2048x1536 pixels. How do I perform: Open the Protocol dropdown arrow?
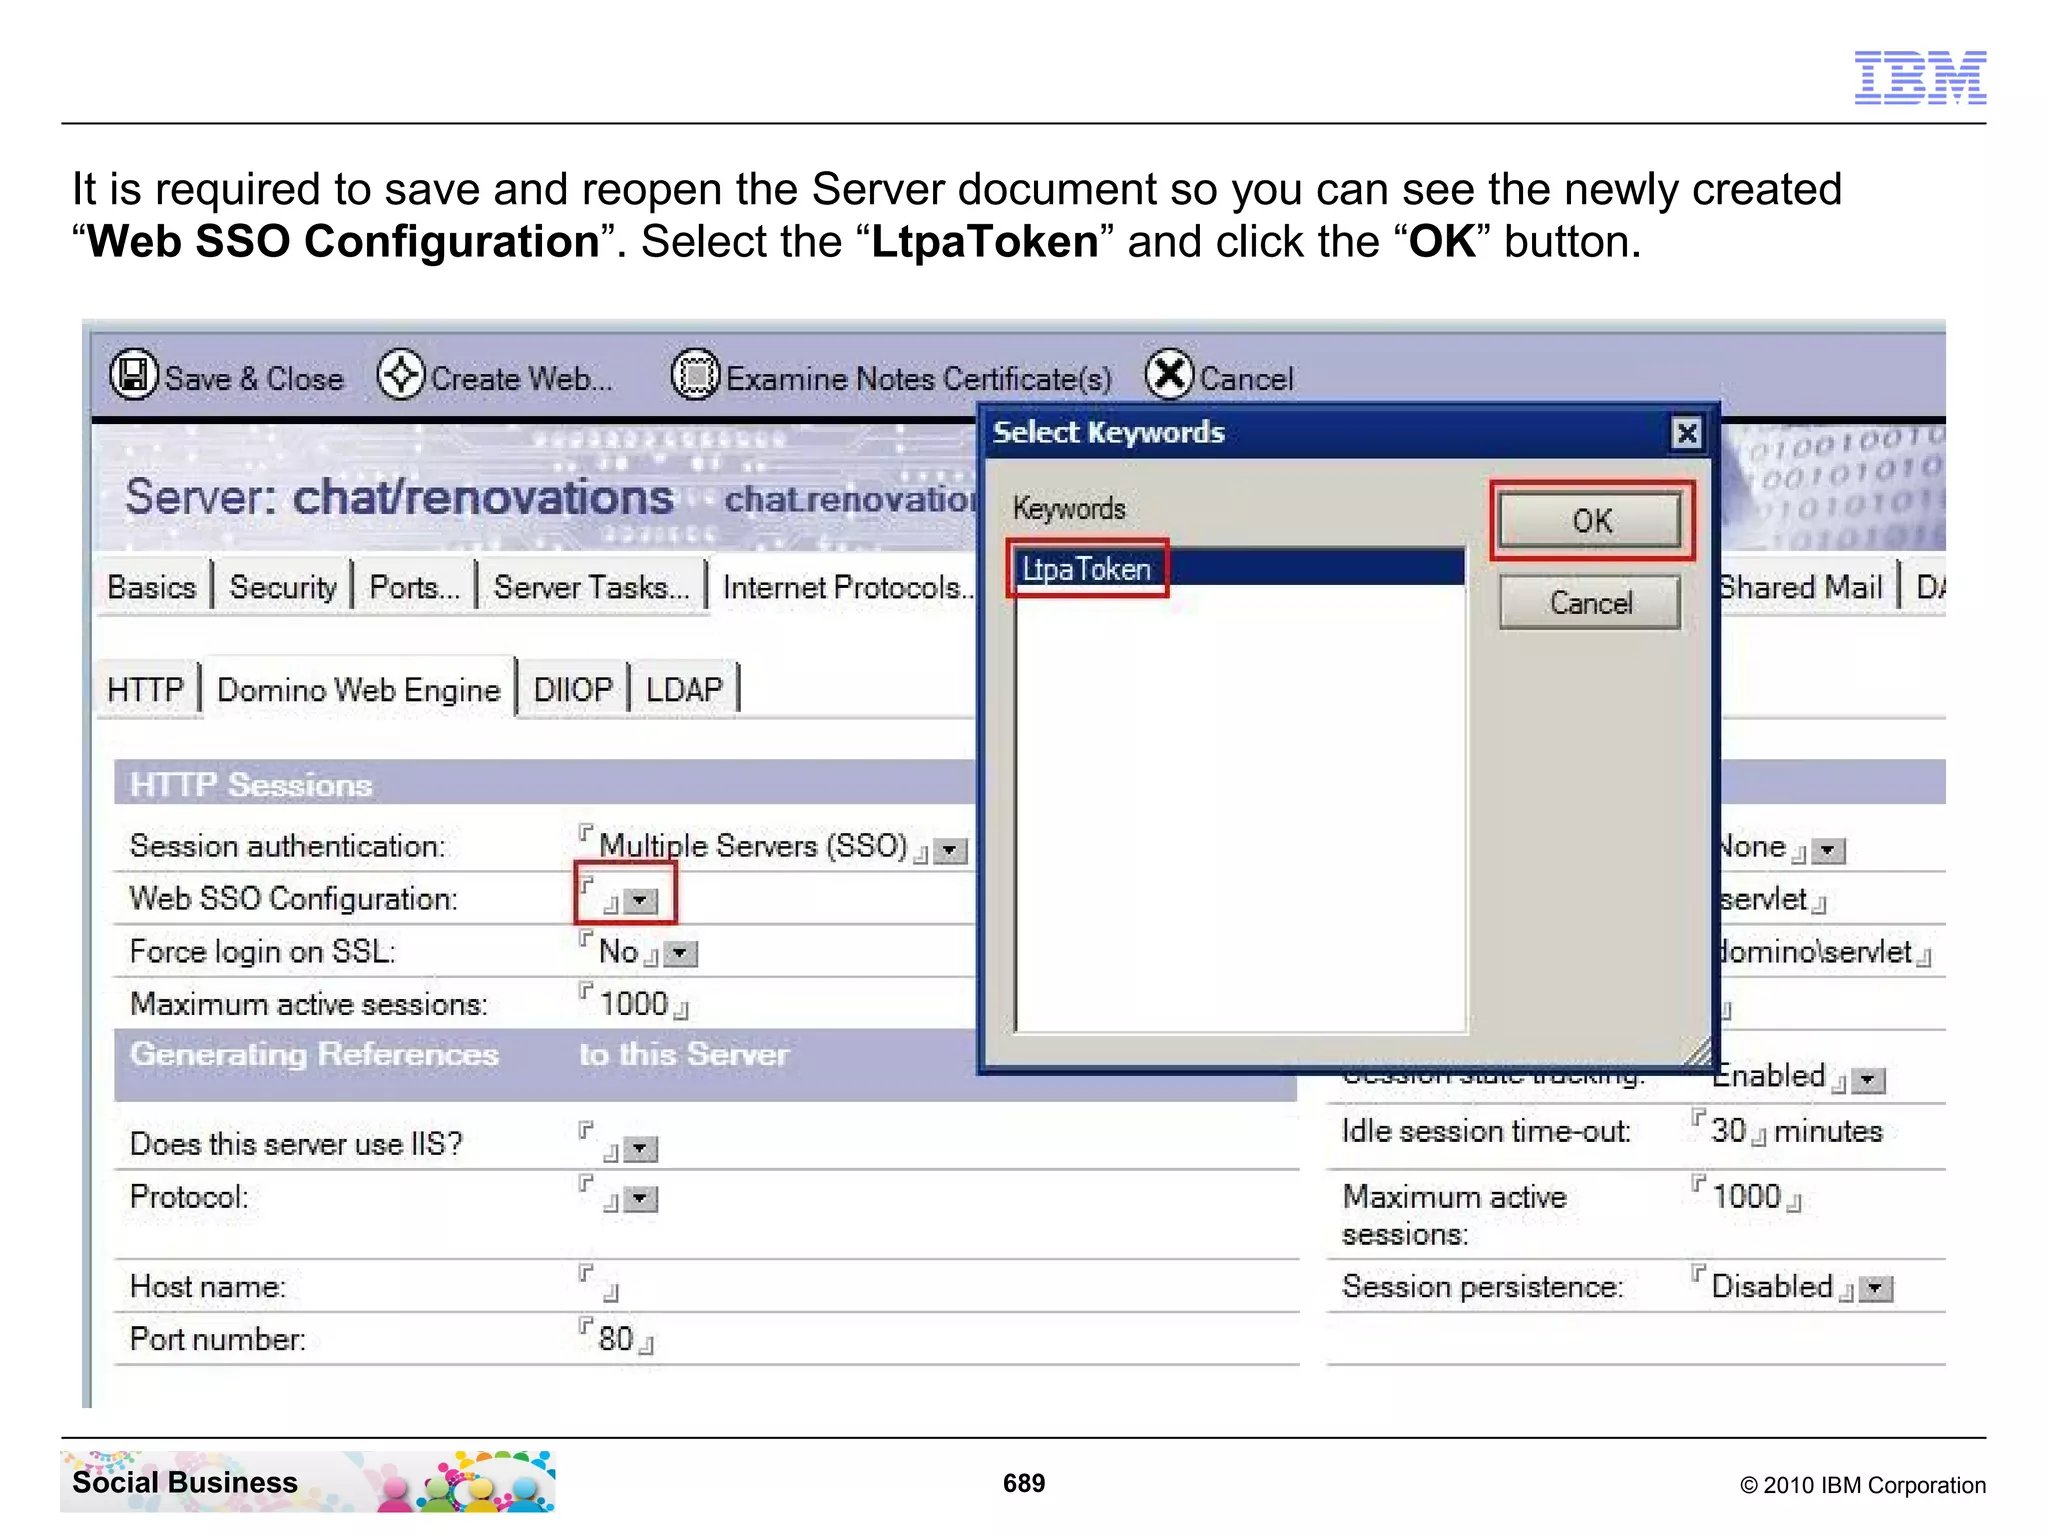point(640,1198)
